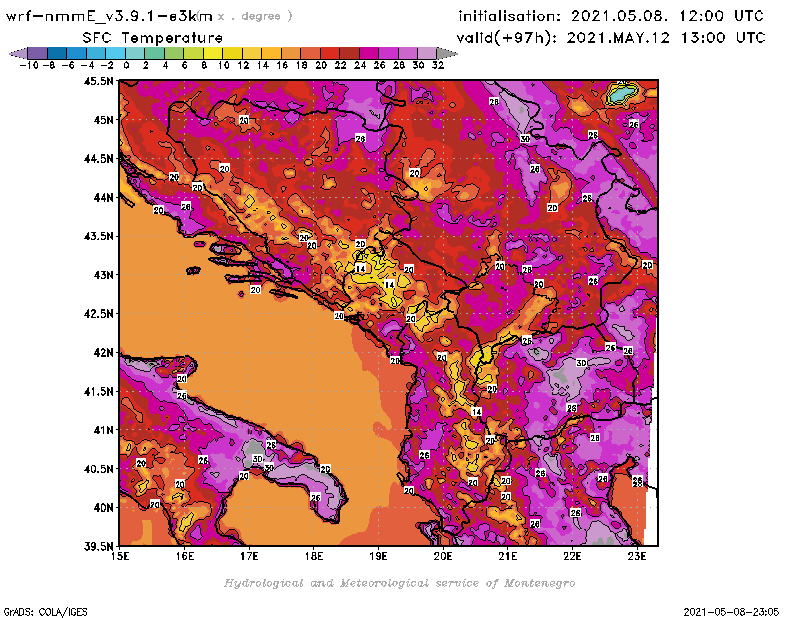Pick the legend swatch between -4 and -2
800x618 pixels.
(x=96, y=53)
